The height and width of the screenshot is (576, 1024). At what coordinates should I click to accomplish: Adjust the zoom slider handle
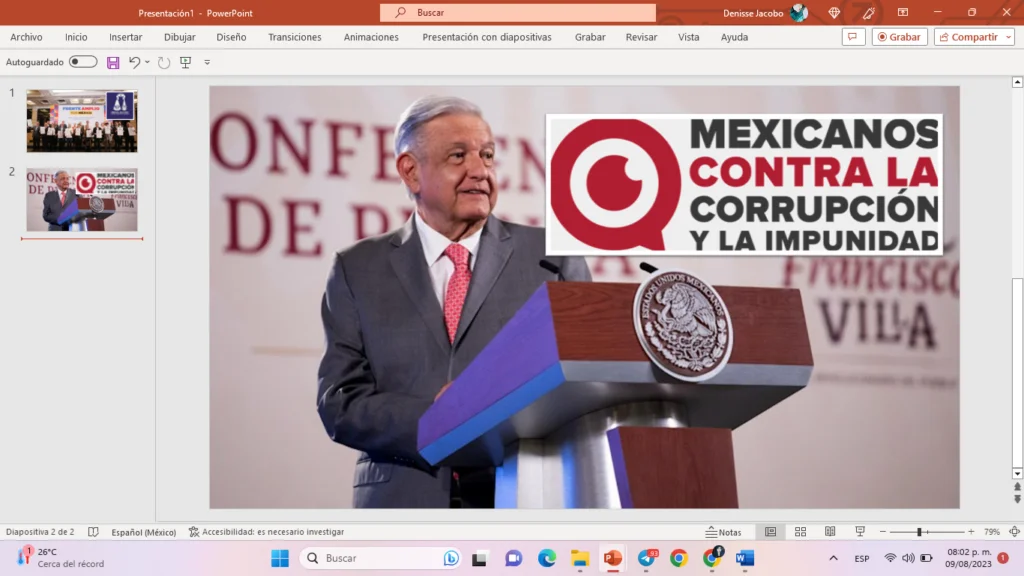click(x=919, y=532)
